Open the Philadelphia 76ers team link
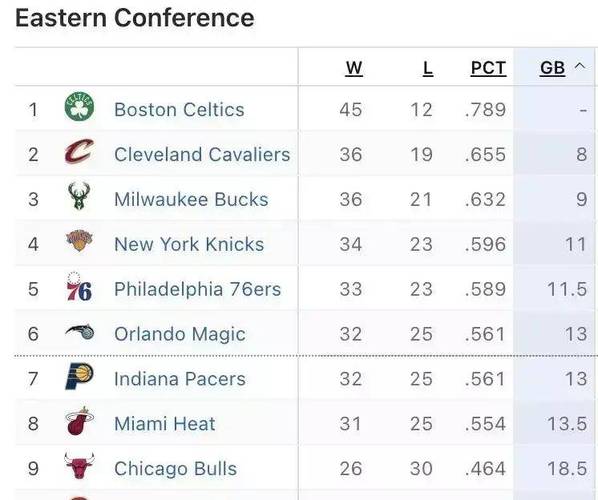This screenshot has height=500, width=598. pyautogui.click(x=198, y=289)
